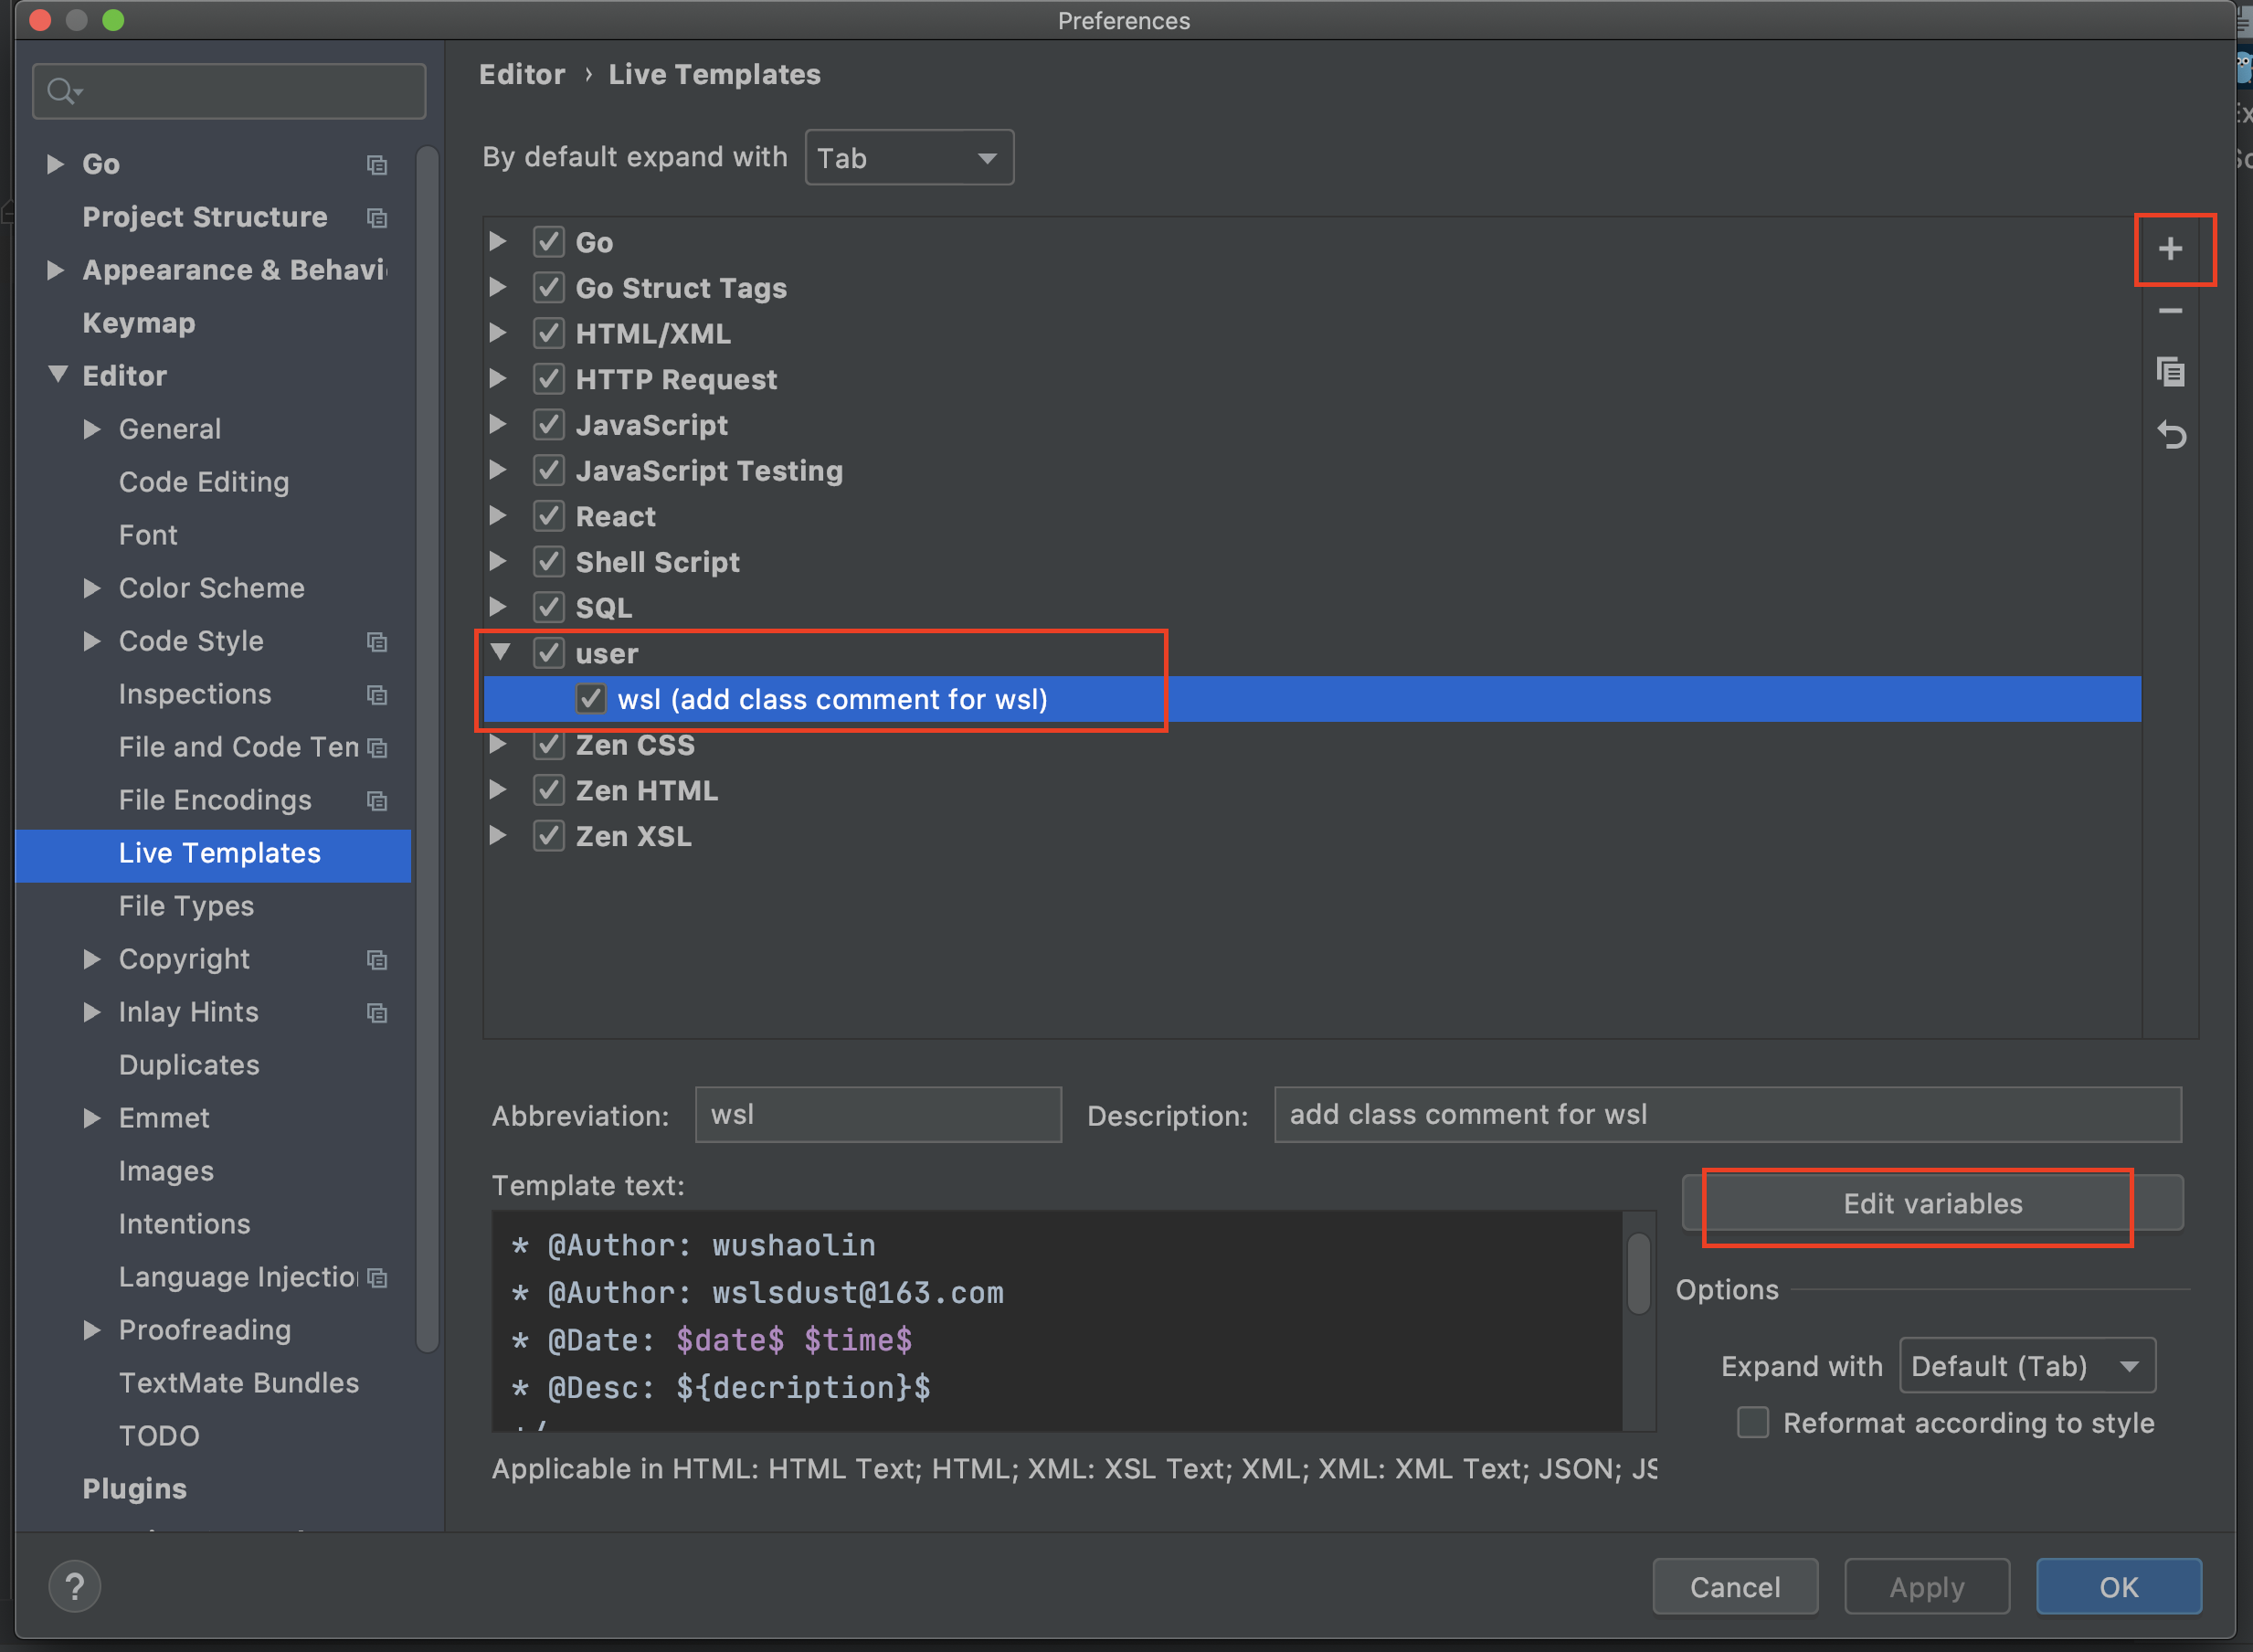2253x1652 pixels.
Task: Toggle the Zen HTML group checkbox
Action: point(548,790)
